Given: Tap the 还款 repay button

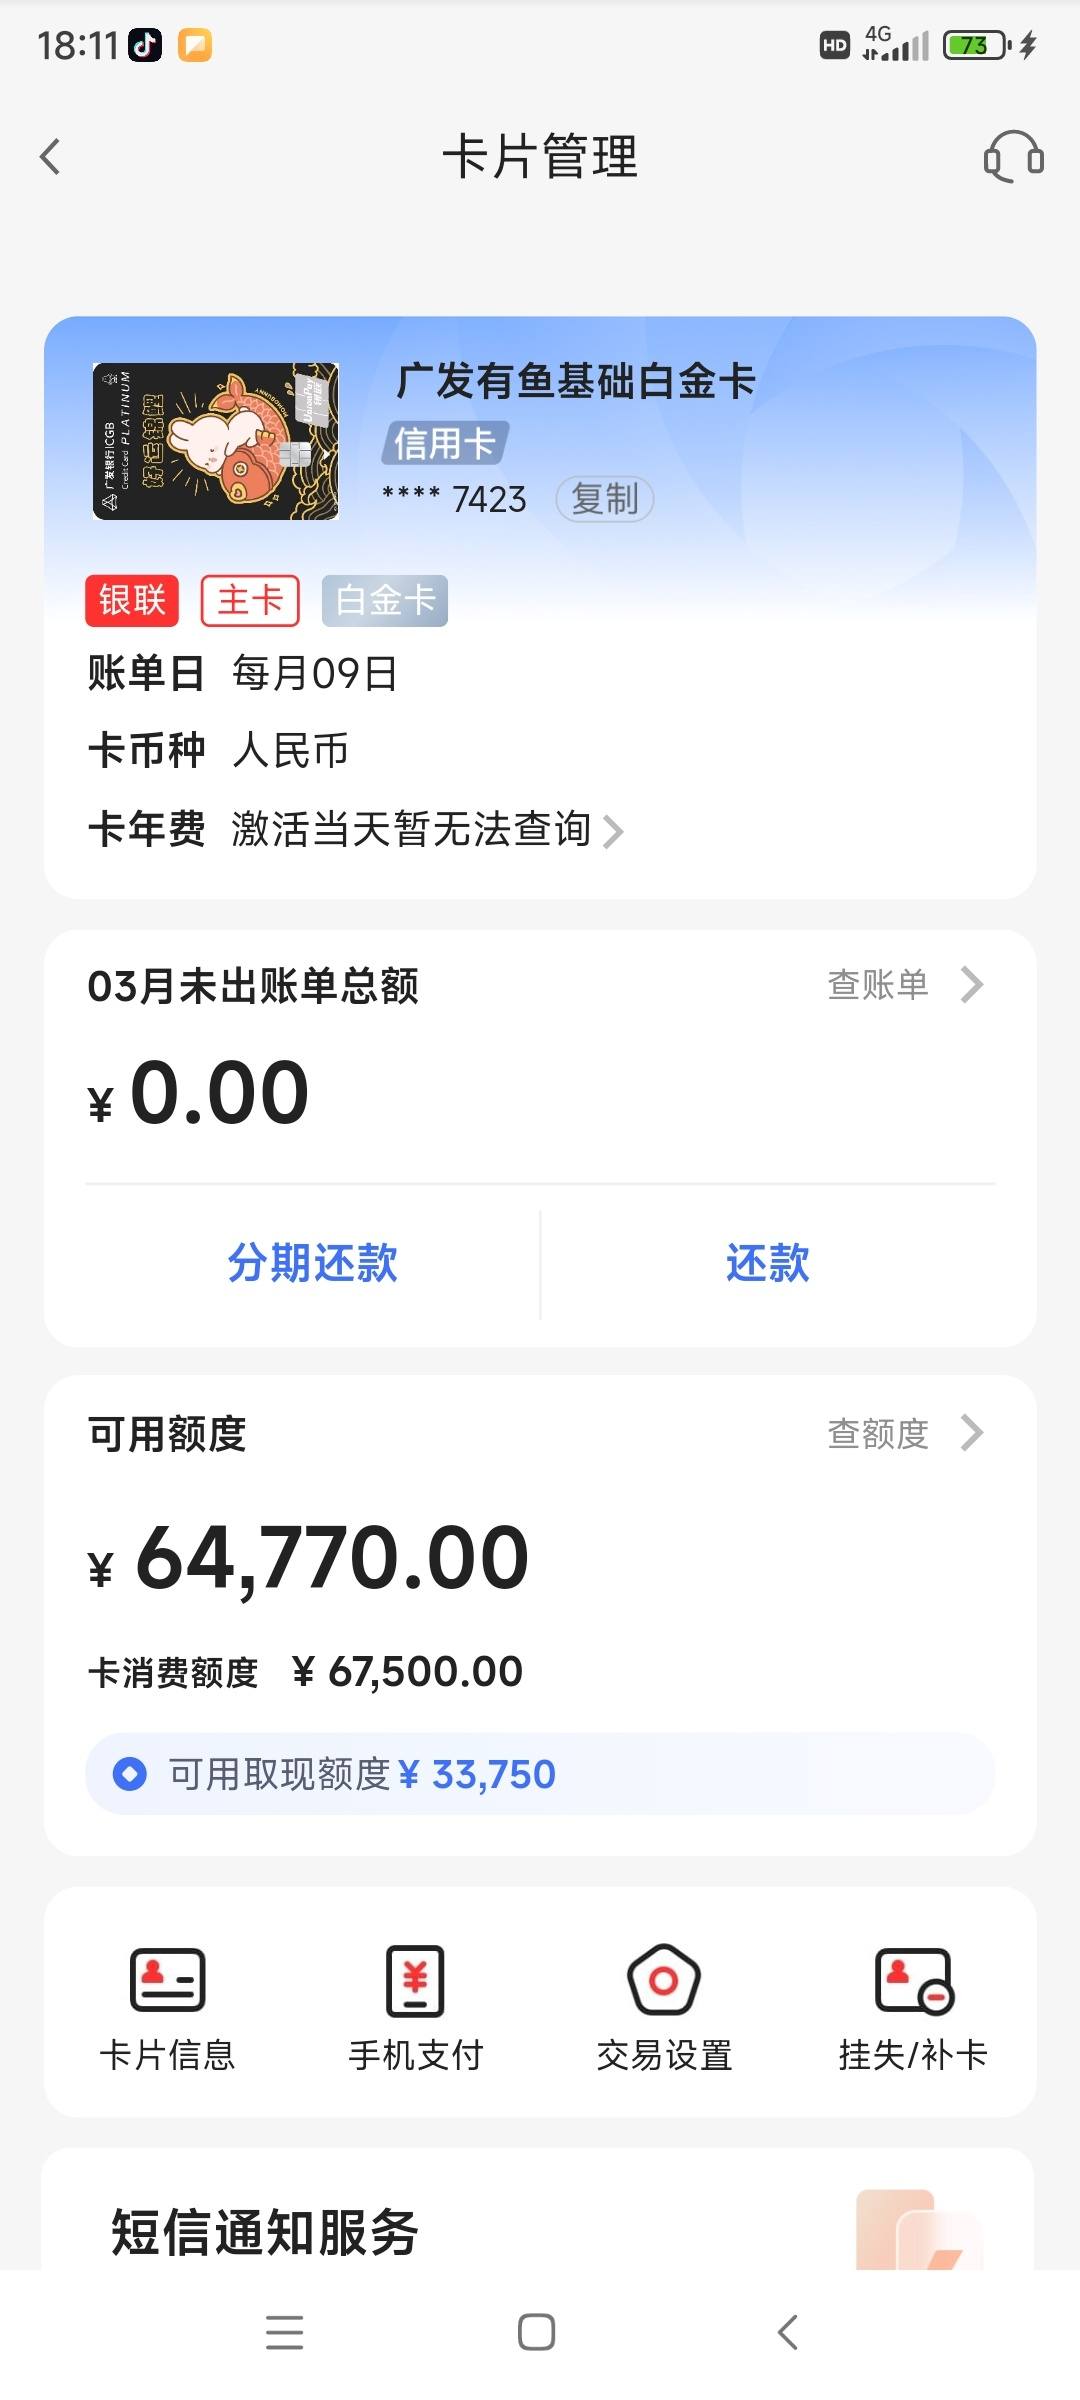Looking at the screenshot, I should [768, 1263].
